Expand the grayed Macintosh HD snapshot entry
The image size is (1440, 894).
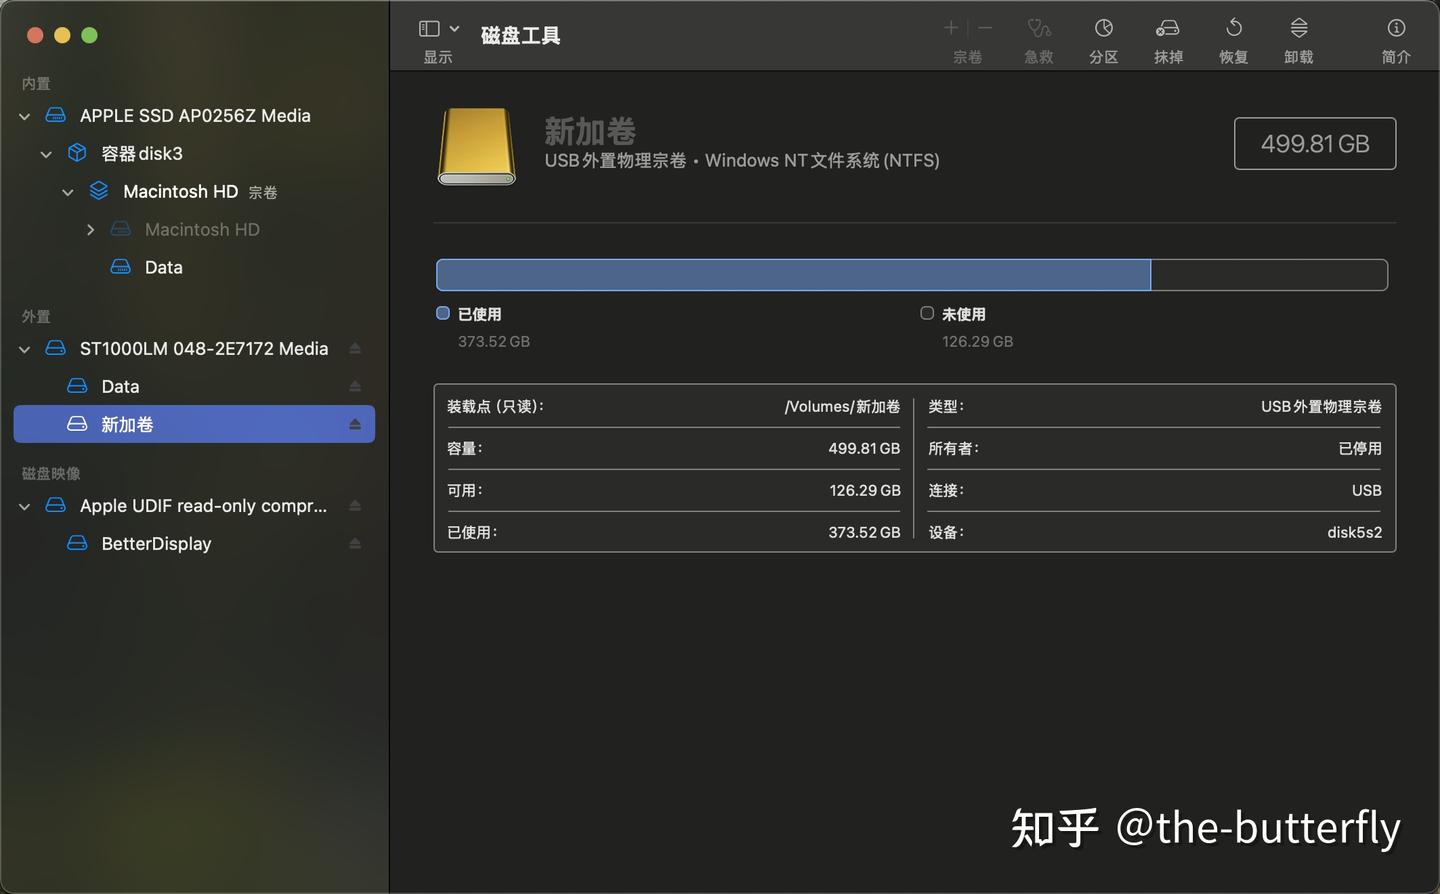90,229
